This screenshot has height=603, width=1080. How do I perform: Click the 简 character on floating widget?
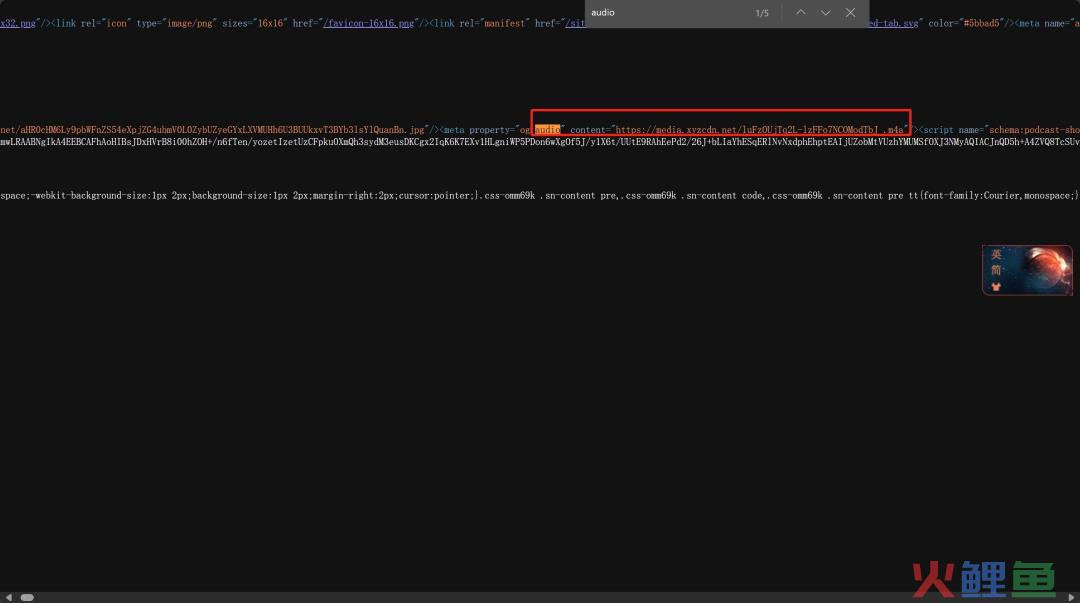[996, 269]
